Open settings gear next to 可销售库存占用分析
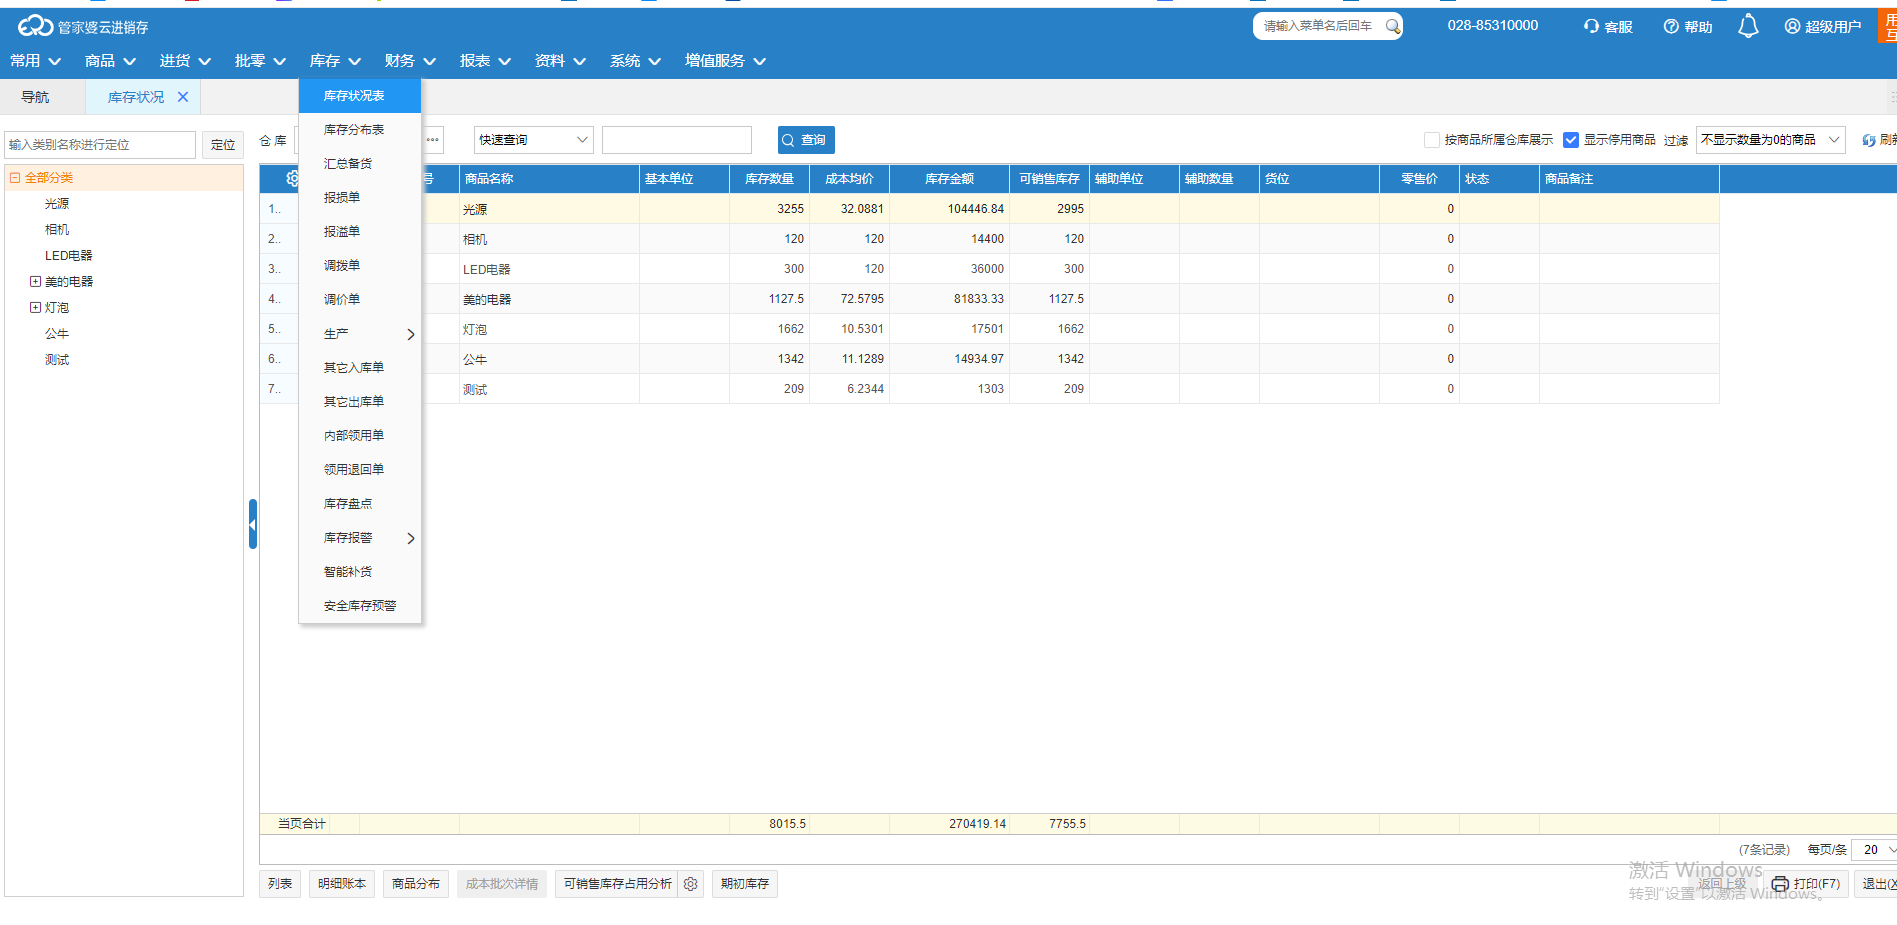This screenshot has height=925, width=1897. (690, 884)
